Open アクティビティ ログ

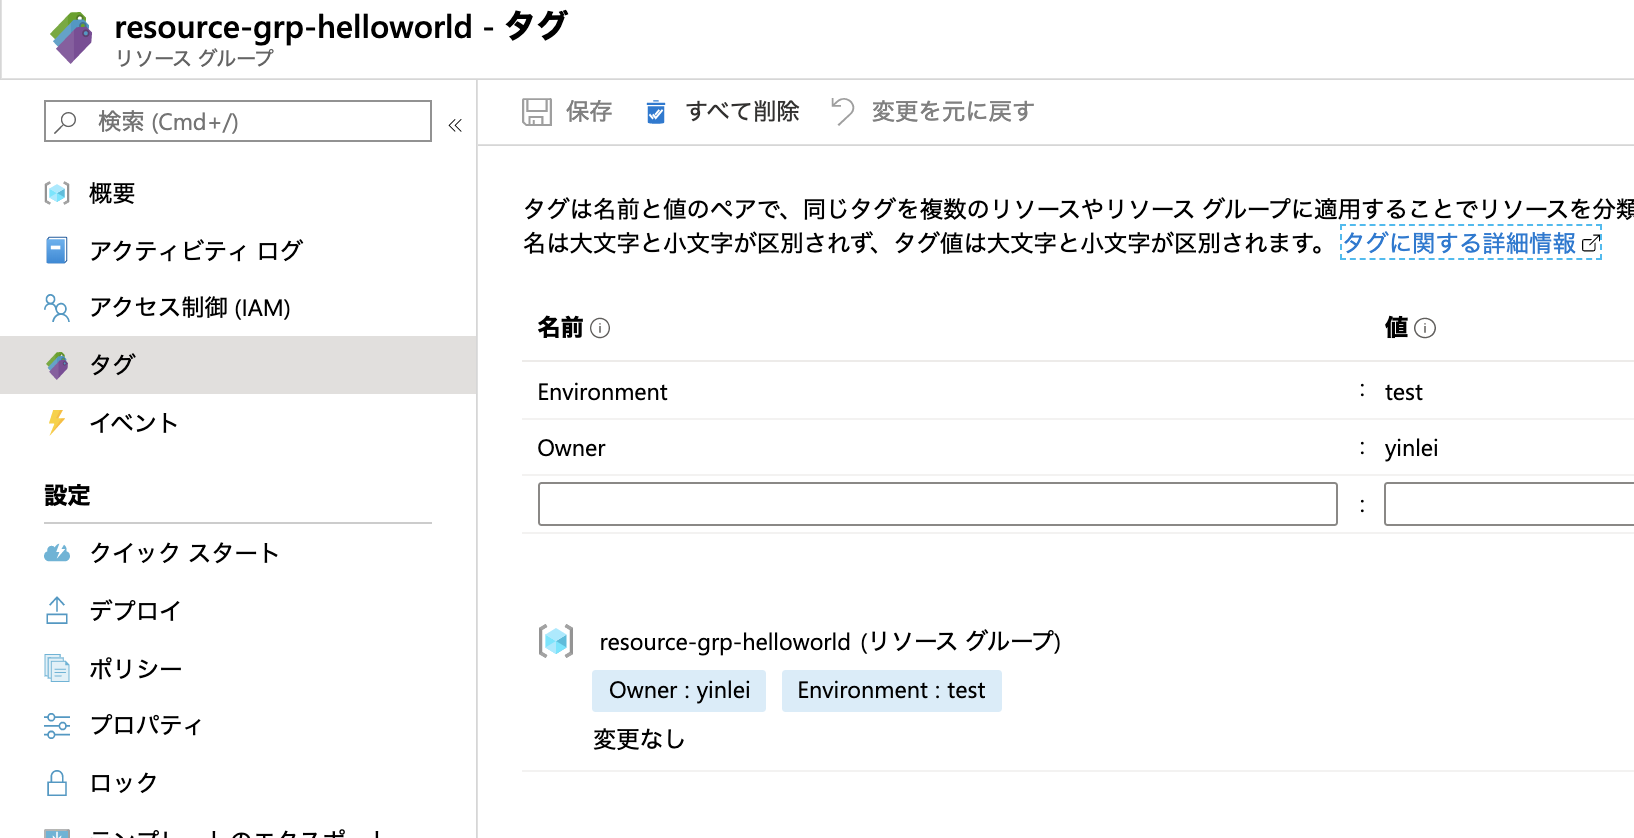point(196,250)
